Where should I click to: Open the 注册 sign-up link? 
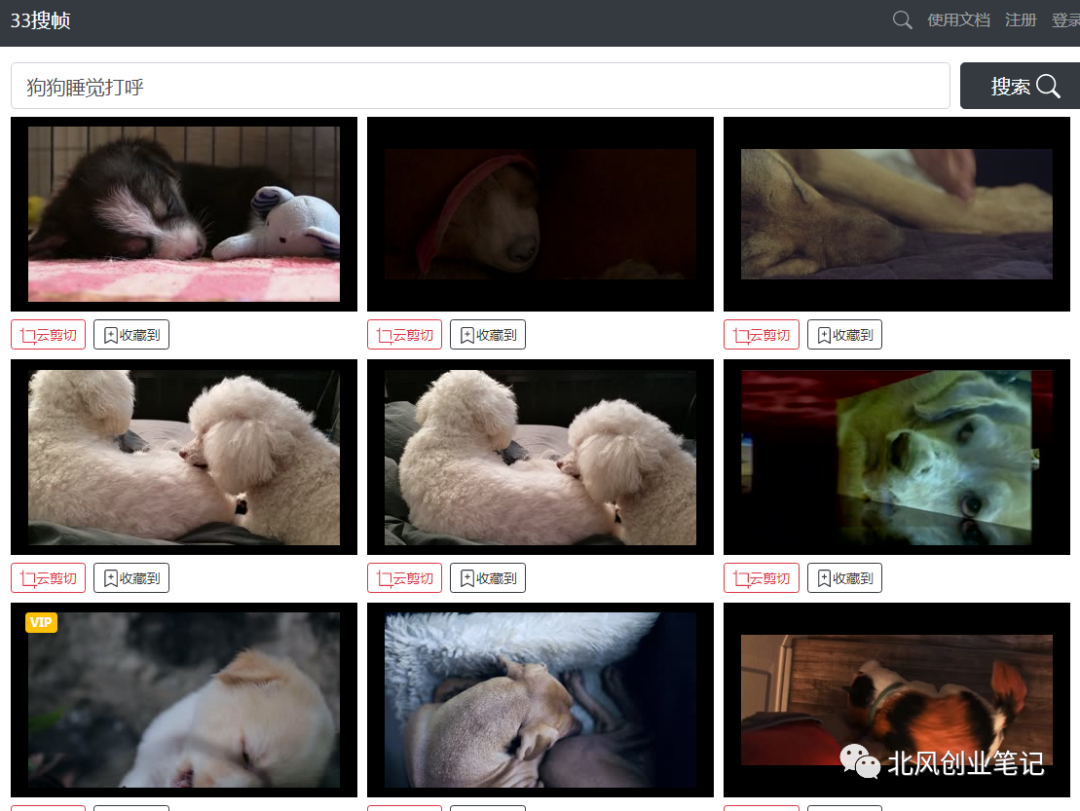tap(1020, 20)
